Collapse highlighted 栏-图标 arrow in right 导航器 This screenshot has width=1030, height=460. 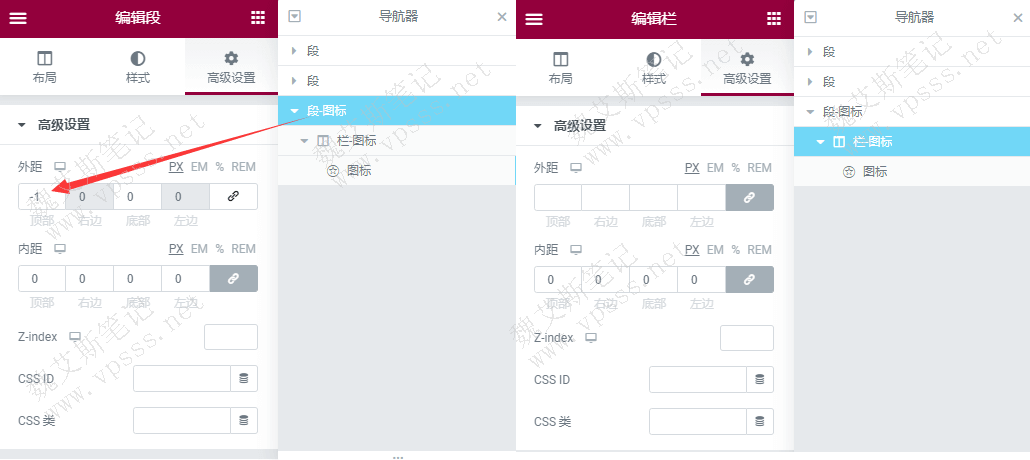click(820, 141)
